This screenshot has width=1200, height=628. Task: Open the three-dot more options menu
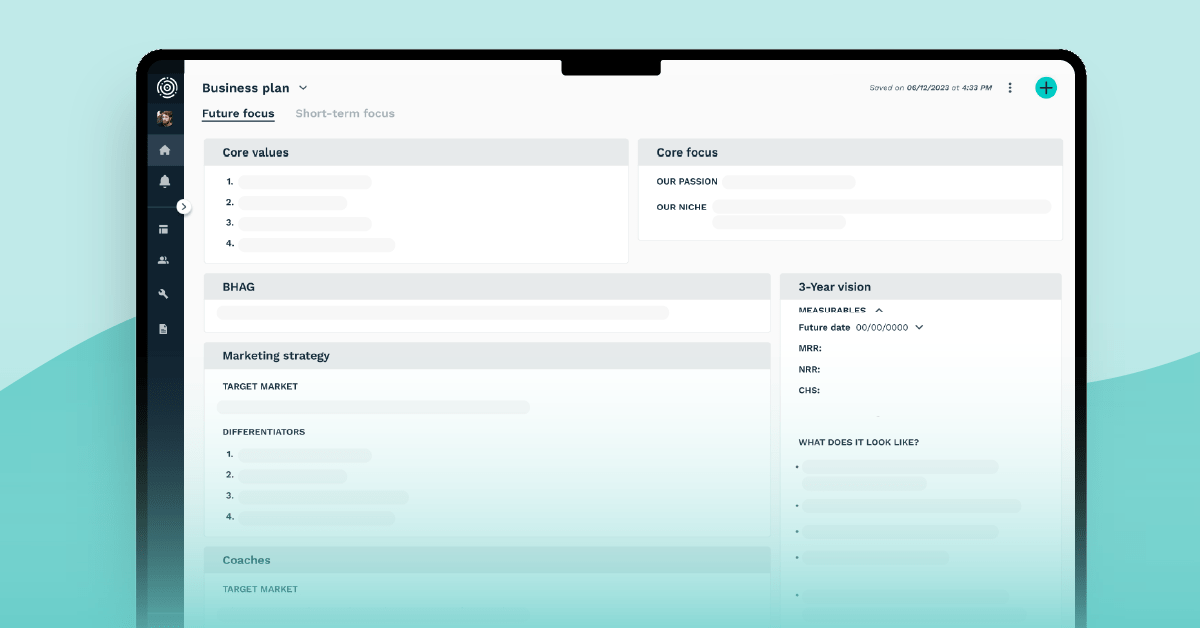(x=1010, y=88)
